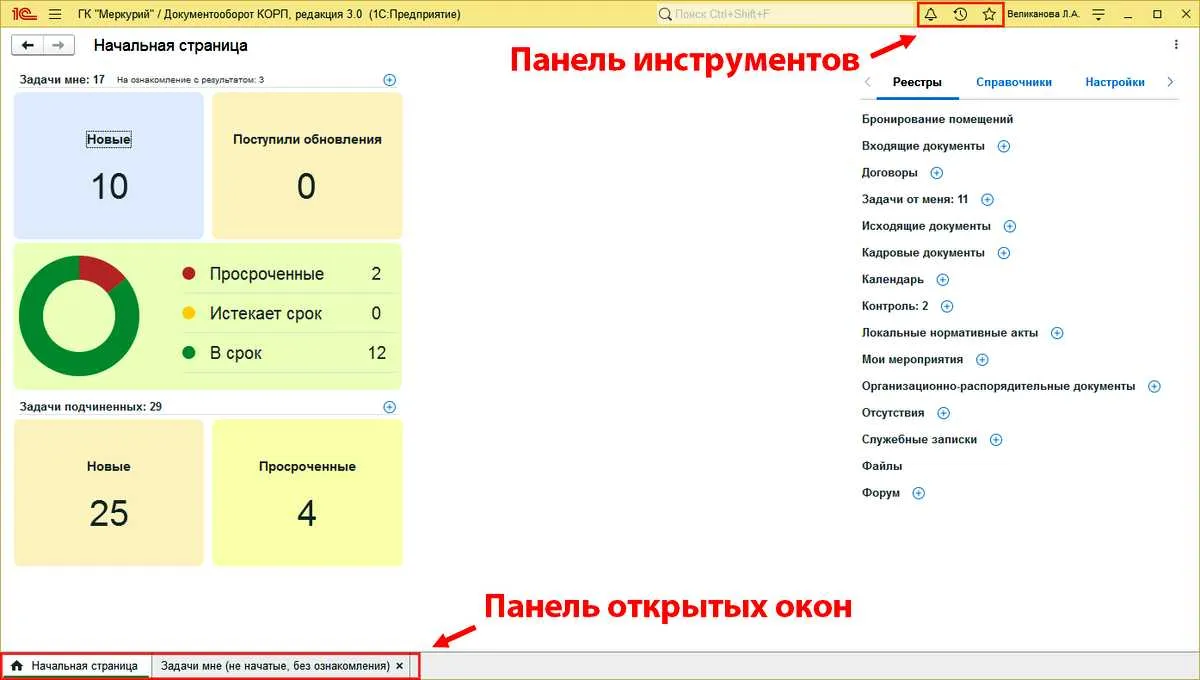Open Отсутствия link
This screenshot has width=1200, height=680.
click(893, 413)
